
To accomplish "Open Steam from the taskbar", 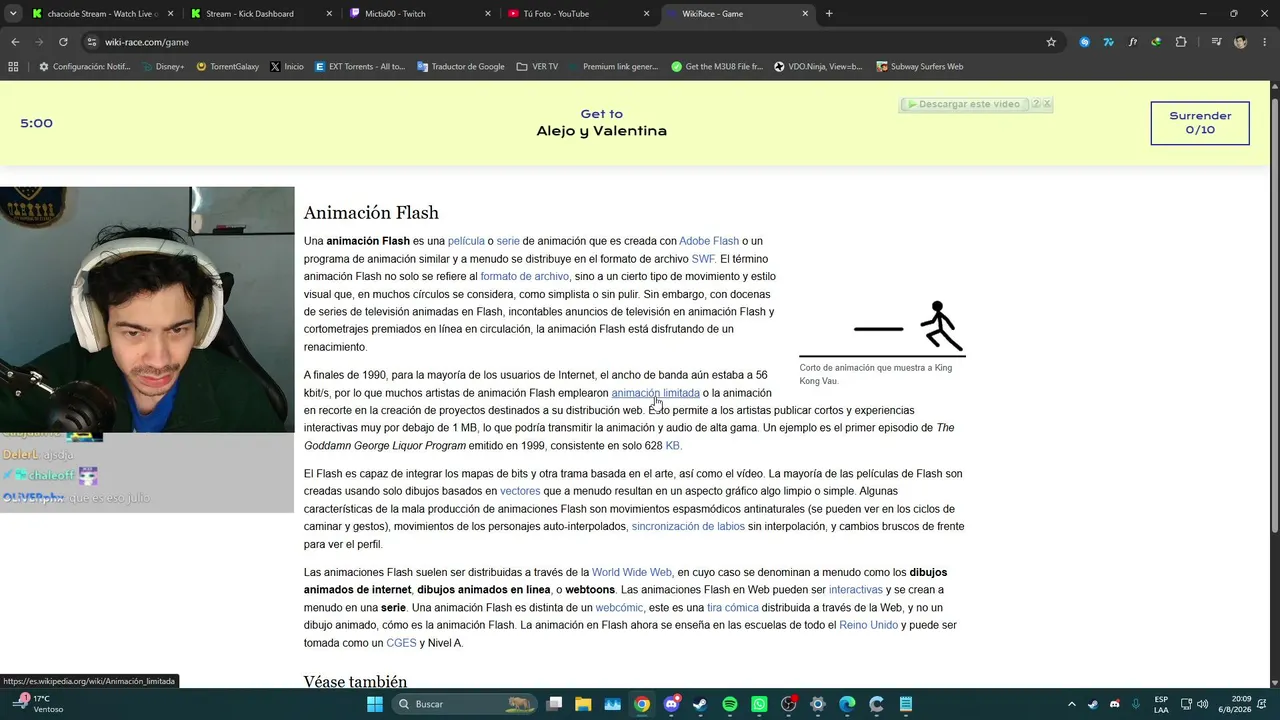I will click(700, 704).
